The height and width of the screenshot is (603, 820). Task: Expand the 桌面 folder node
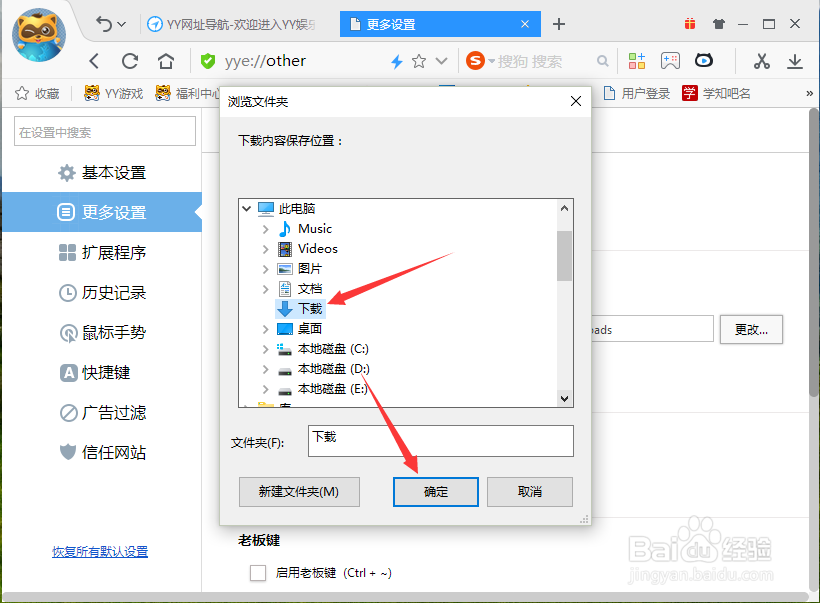[x=266, y=329]
